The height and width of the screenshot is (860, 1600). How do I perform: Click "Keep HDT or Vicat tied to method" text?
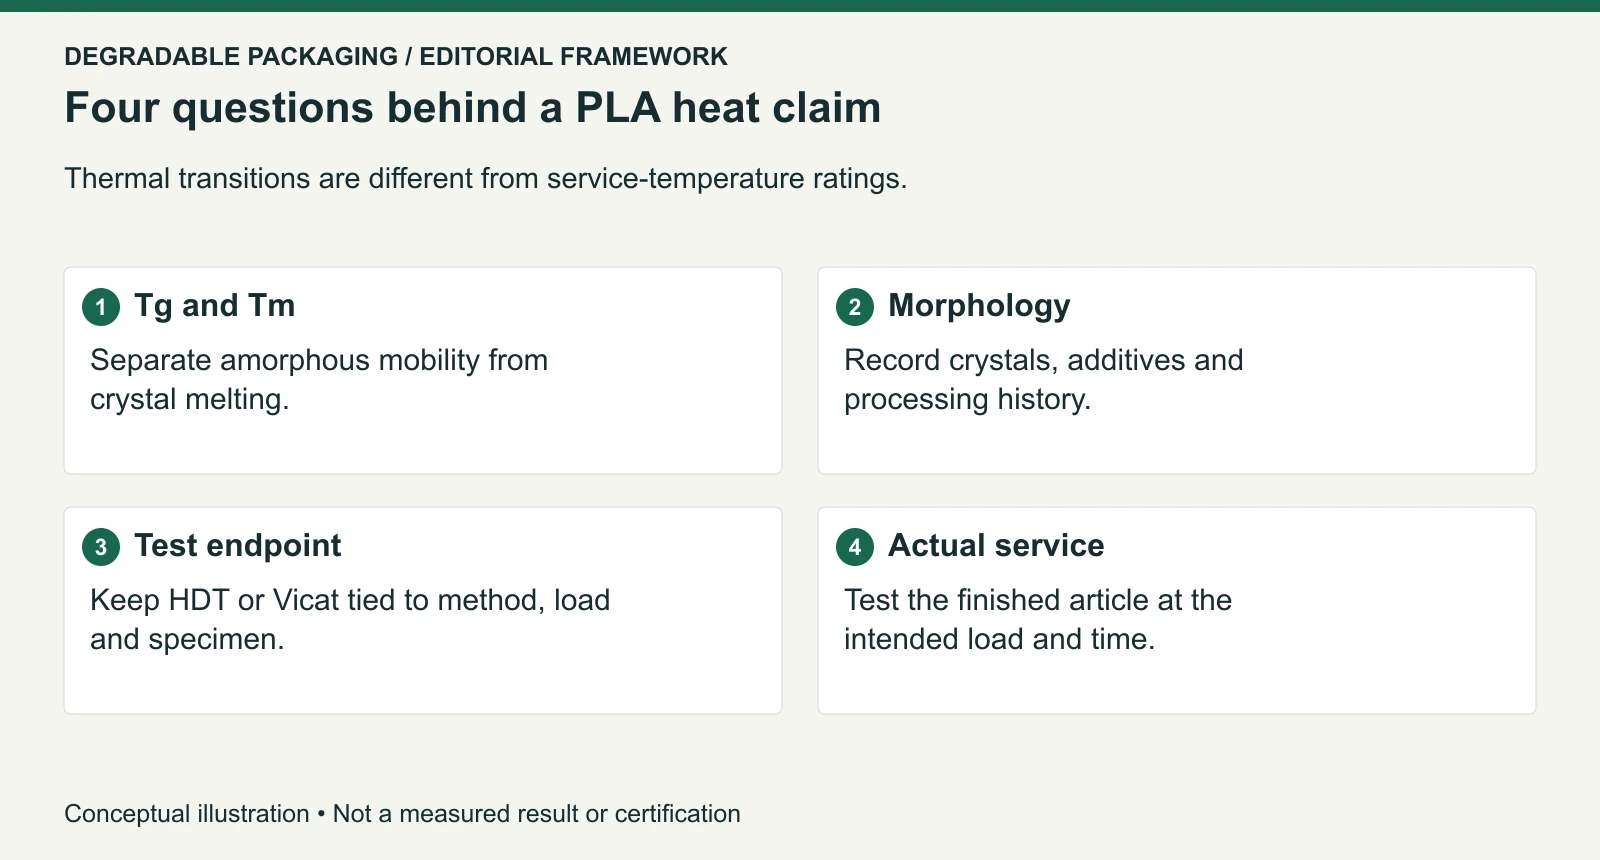tap(350, 620)
